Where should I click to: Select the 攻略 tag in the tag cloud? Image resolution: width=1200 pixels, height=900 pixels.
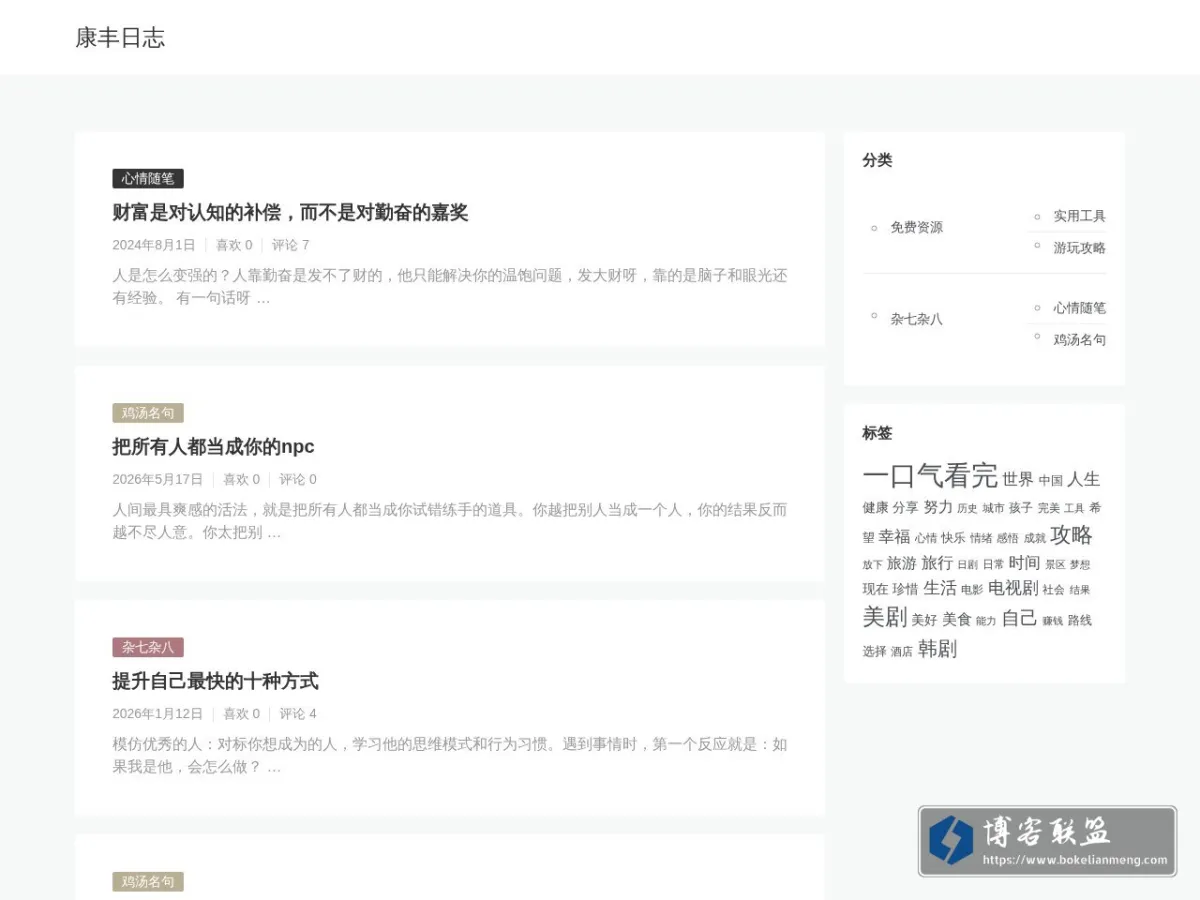pos(1071,535)
